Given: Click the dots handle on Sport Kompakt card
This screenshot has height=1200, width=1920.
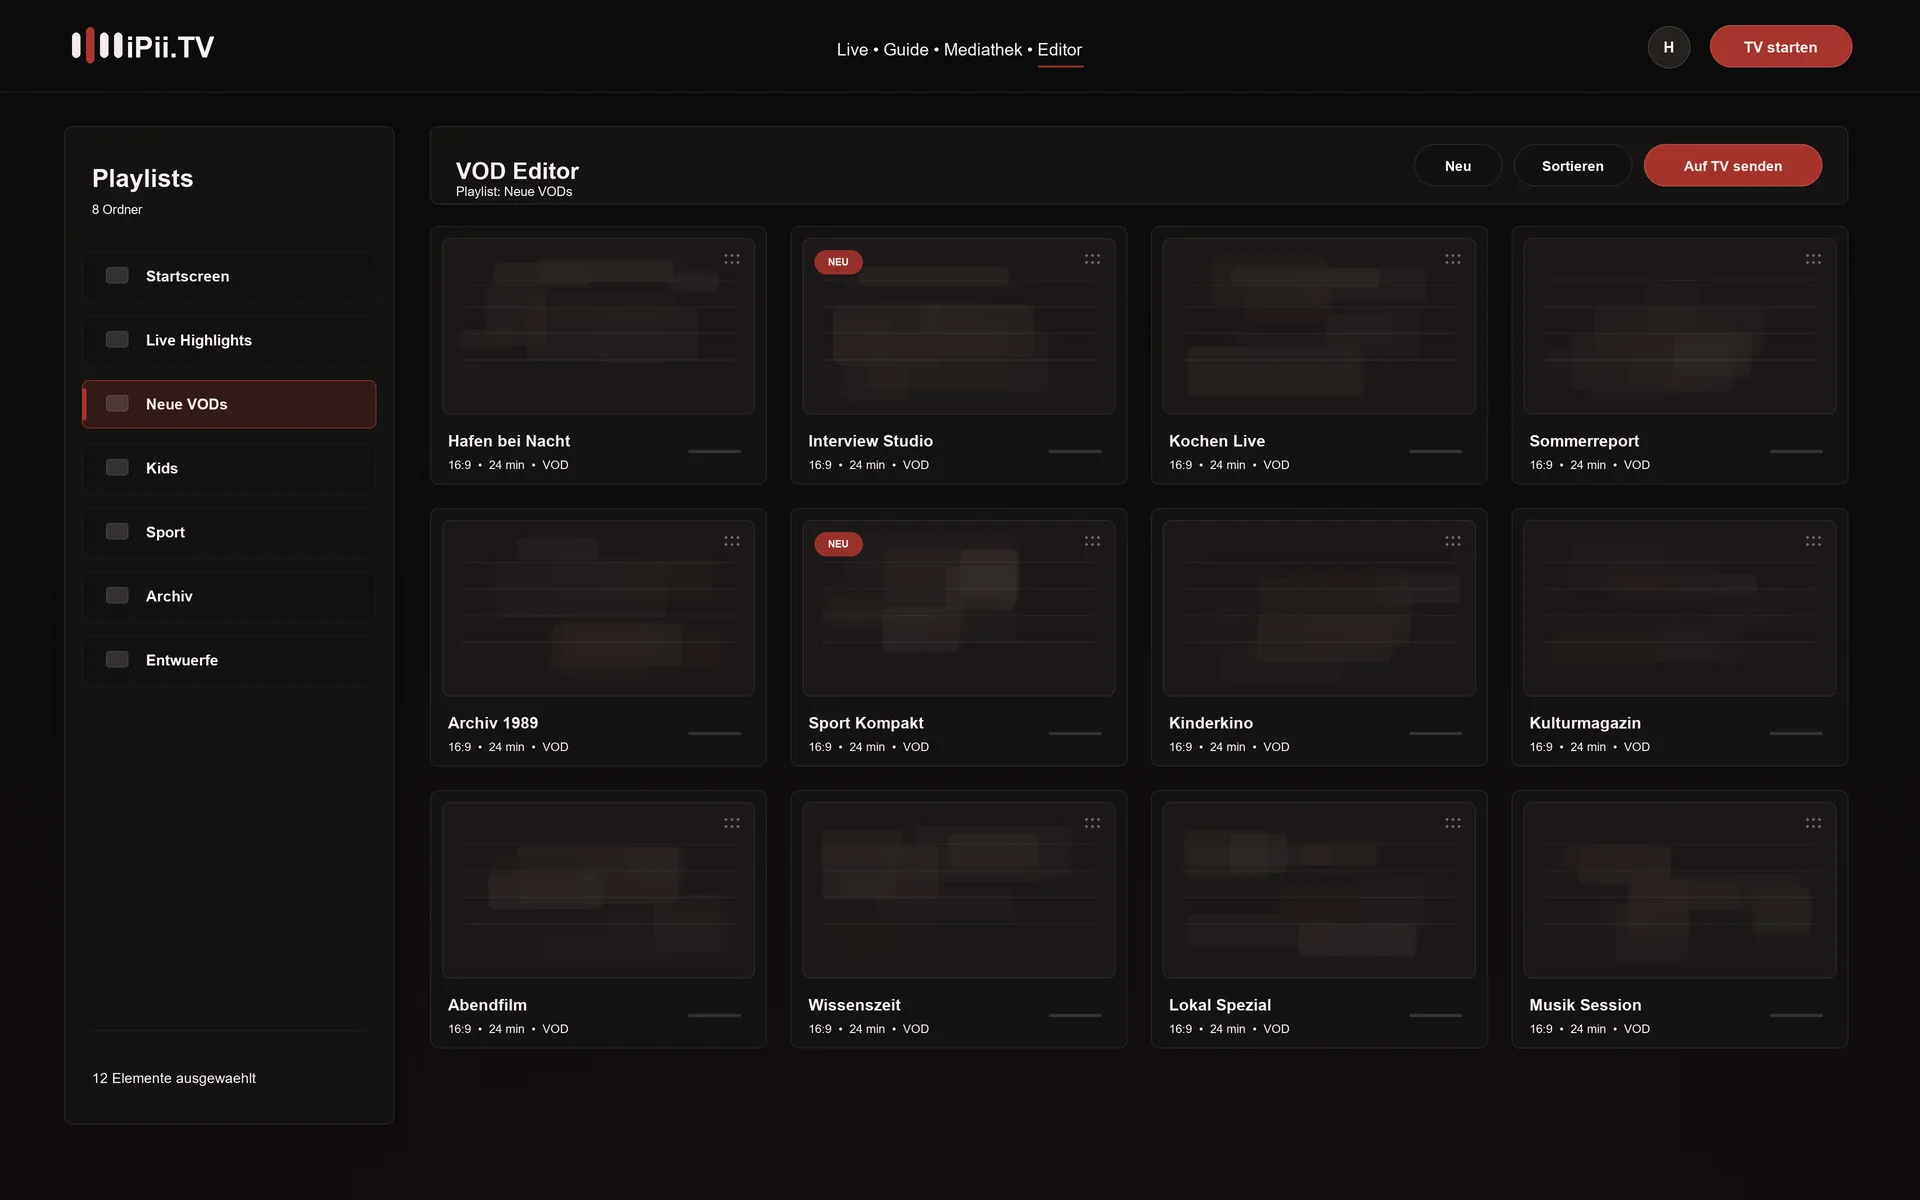Looking at the screenshot, I should (1092, 541).
